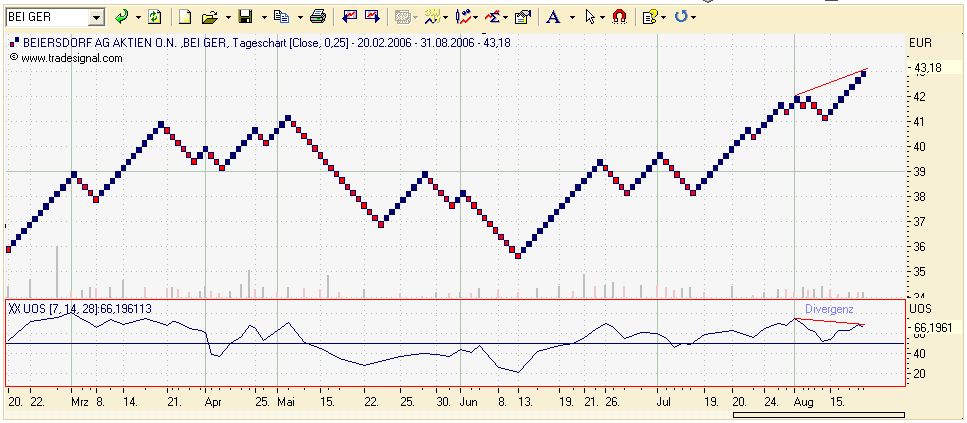Viewport: 967px width, 423px height.
Task: Click the sigma formula strategy icon
Action: coord(493,17)
